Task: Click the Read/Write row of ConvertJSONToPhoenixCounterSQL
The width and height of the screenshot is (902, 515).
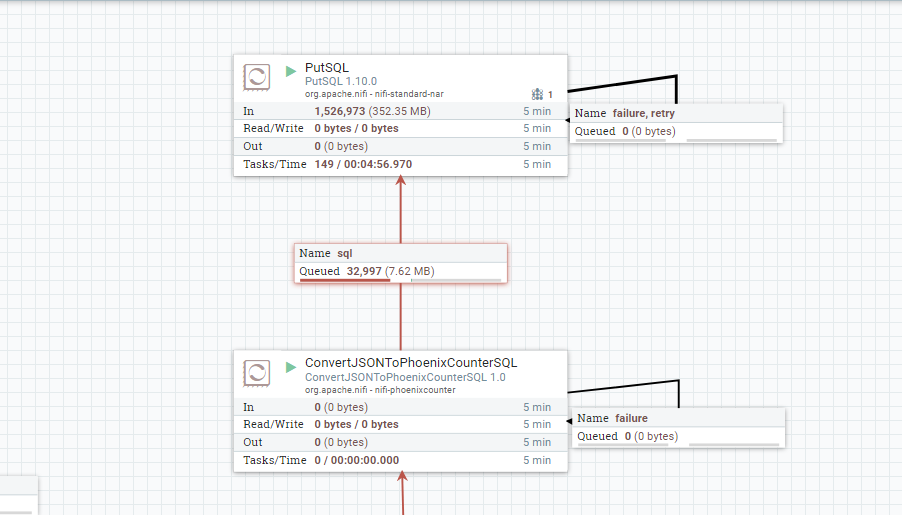Action: tap(400, 424)
